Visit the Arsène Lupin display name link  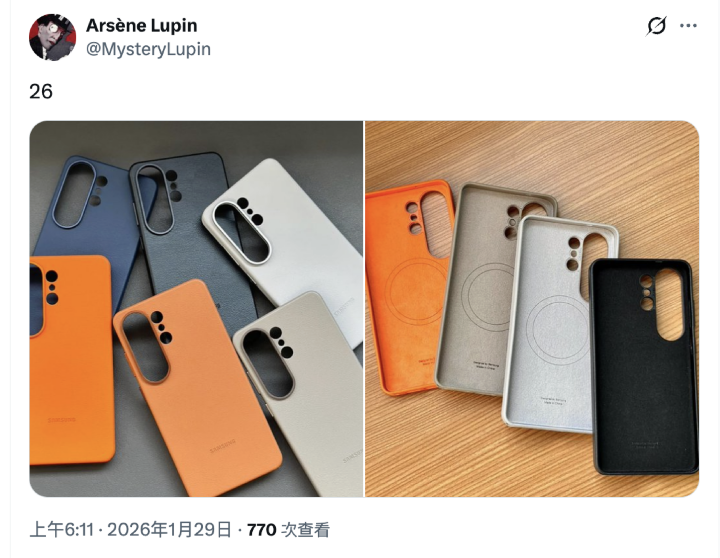pyautogui.click(x=141, y=26)
